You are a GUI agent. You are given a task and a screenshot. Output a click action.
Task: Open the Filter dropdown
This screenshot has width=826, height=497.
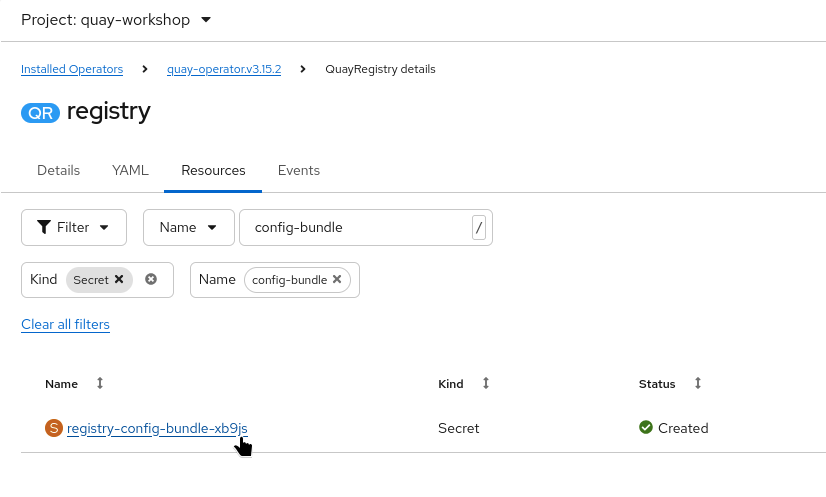coord(74,227)
